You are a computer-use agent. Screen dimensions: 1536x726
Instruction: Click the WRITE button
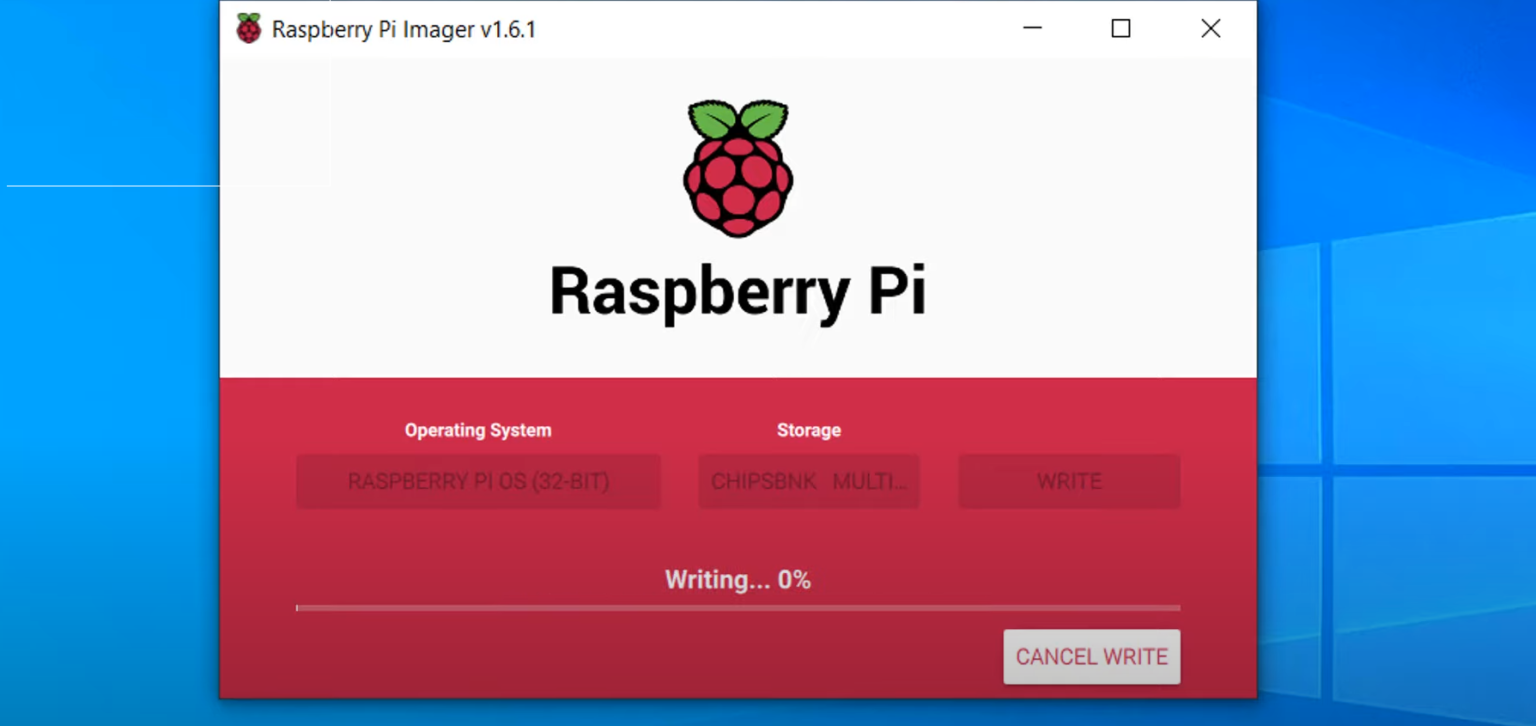[1068, 481]
